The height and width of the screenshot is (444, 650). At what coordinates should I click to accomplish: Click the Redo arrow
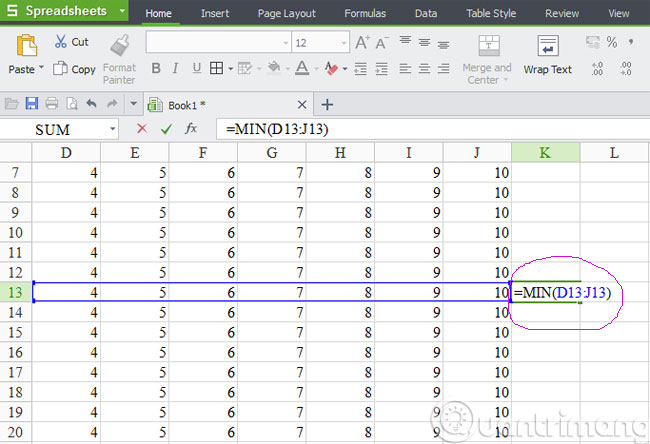(112, 103)
